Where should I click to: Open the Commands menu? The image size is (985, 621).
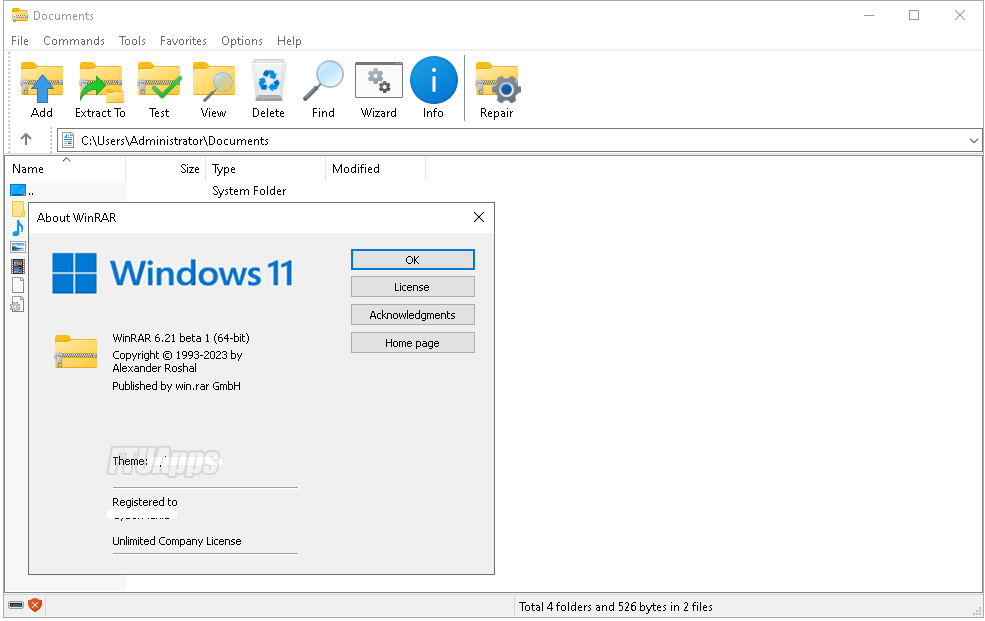pos(74,41)
